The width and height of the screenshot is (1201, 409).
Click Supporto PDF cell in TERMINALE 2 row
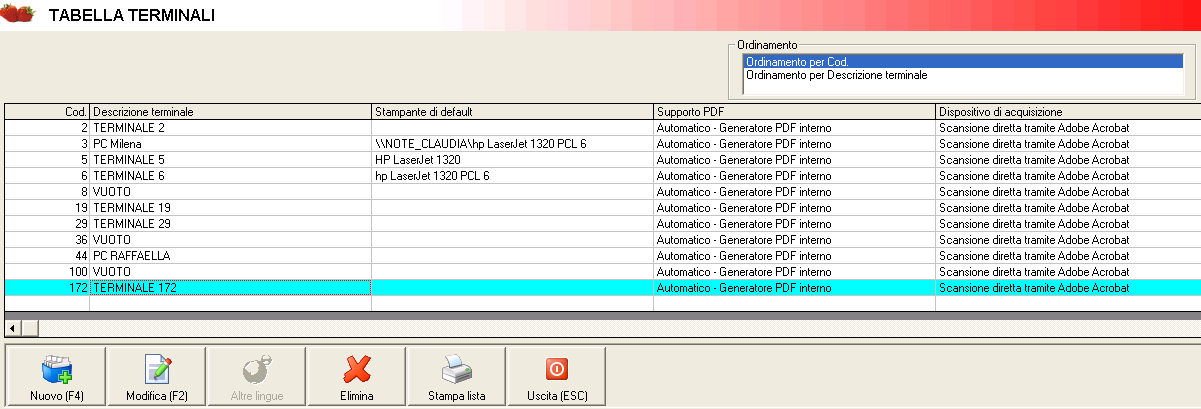tap(795, 128)
